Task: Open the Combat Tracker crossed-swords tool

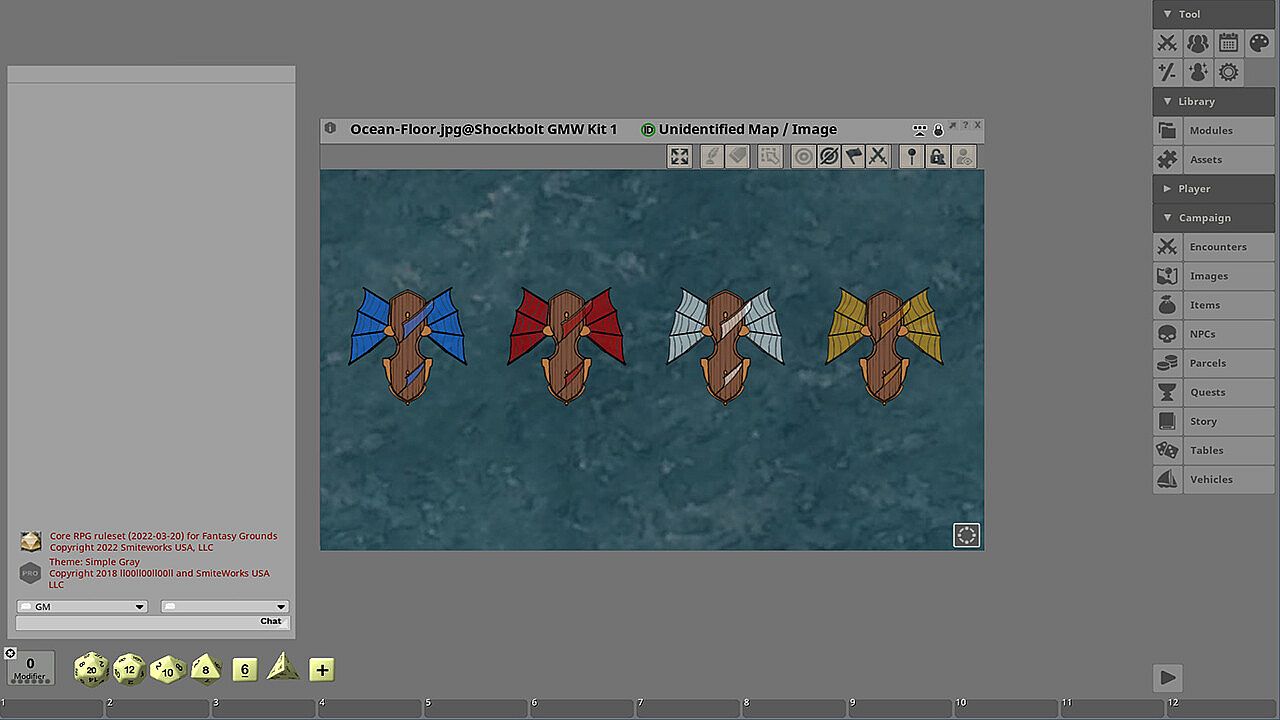Action: pyautogui.click(x=1167, y=43)
